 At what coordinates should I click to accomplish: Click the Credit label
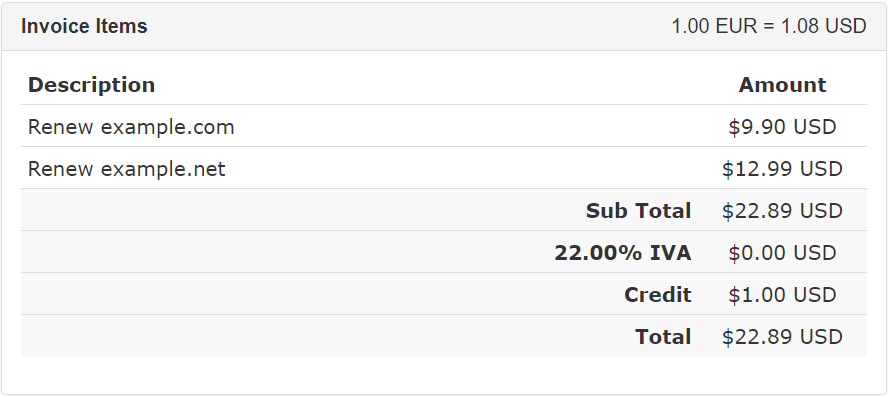[x=658, y=294]
